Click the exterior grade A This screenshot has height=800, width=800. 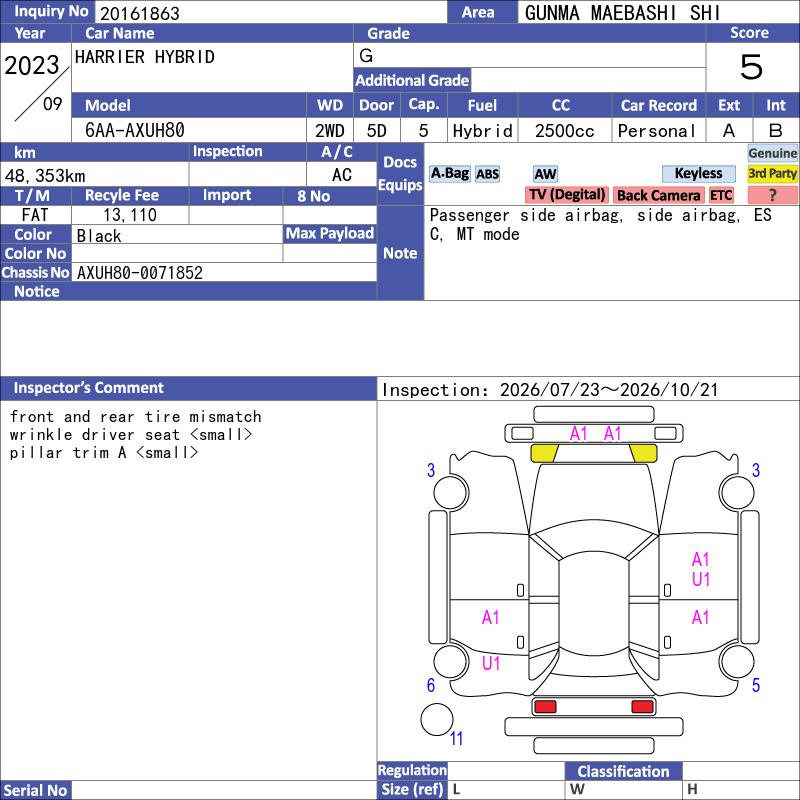(x=729, y=131)
